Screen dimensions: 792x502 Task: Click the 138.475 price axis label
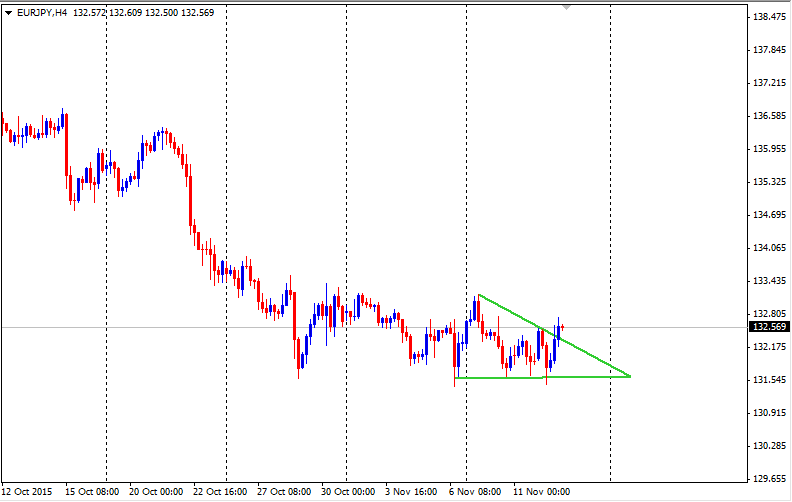pyautogui.click(x=769, y=17)
